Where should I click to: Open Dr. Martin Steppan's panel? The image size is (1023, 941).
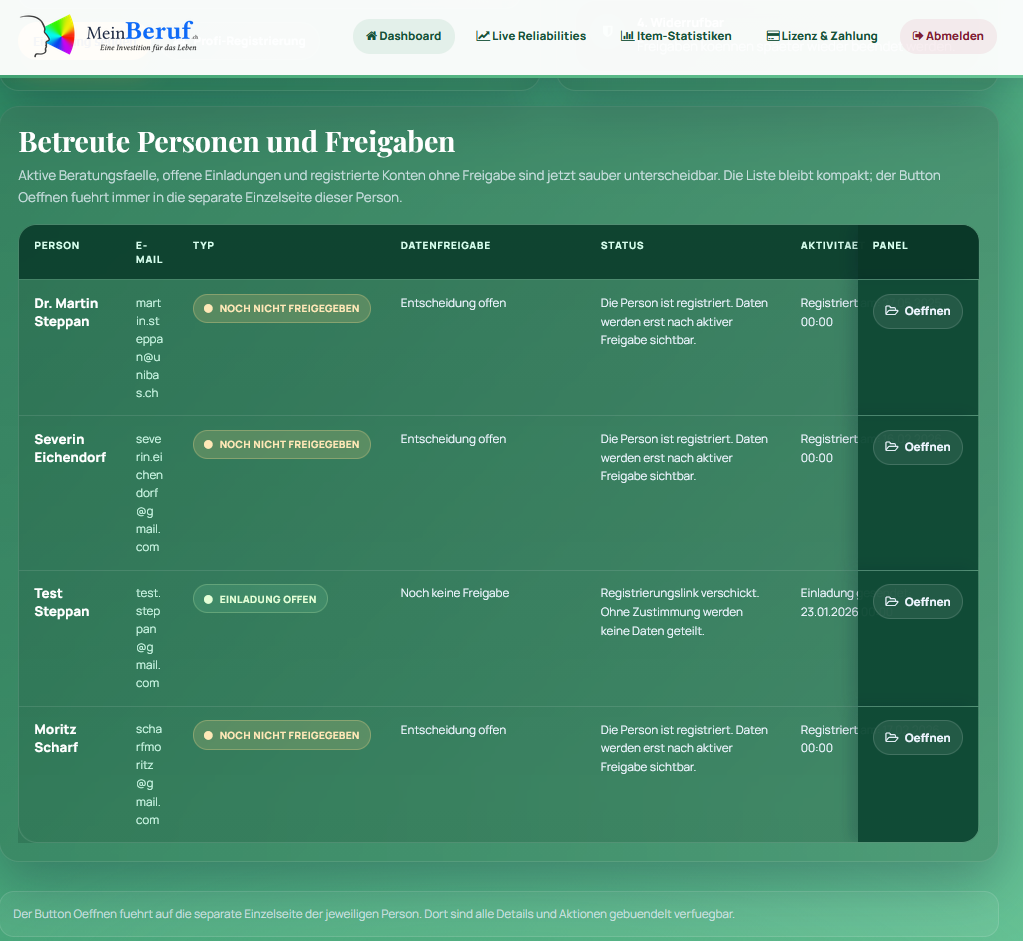coord(917,311)
